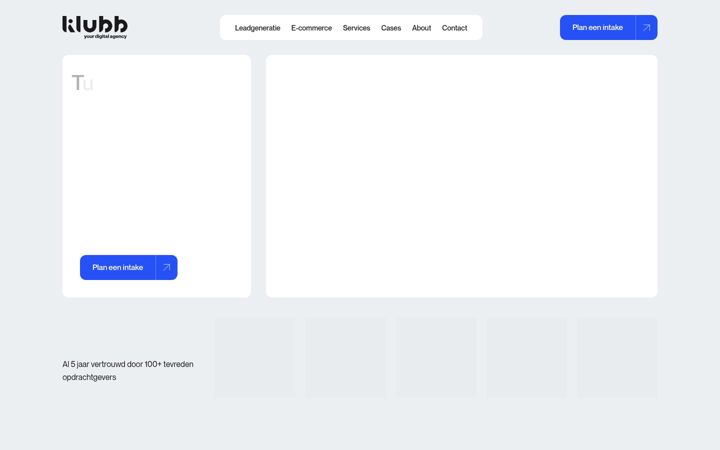Open the Cases menu item
The width and height of the screenshot is (720, 450).
tap(391, 28)
